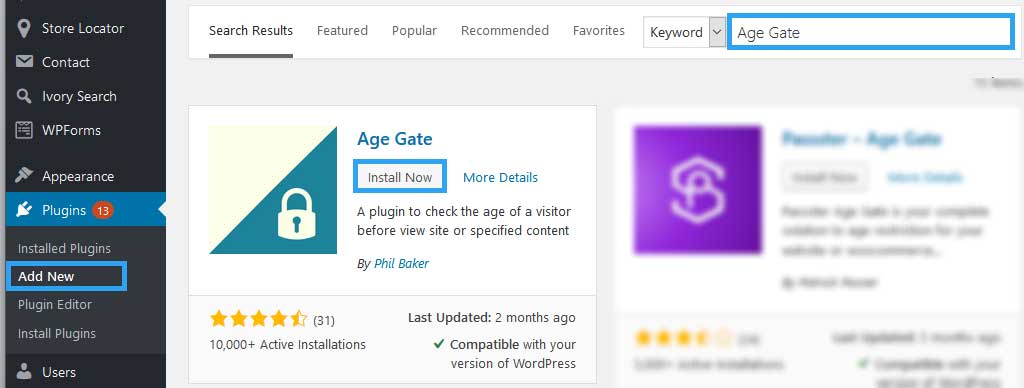Open the Age Gate padlock thumbnail
The image size is (1024, 388).
pyautogui.click(x=273, y=190)
